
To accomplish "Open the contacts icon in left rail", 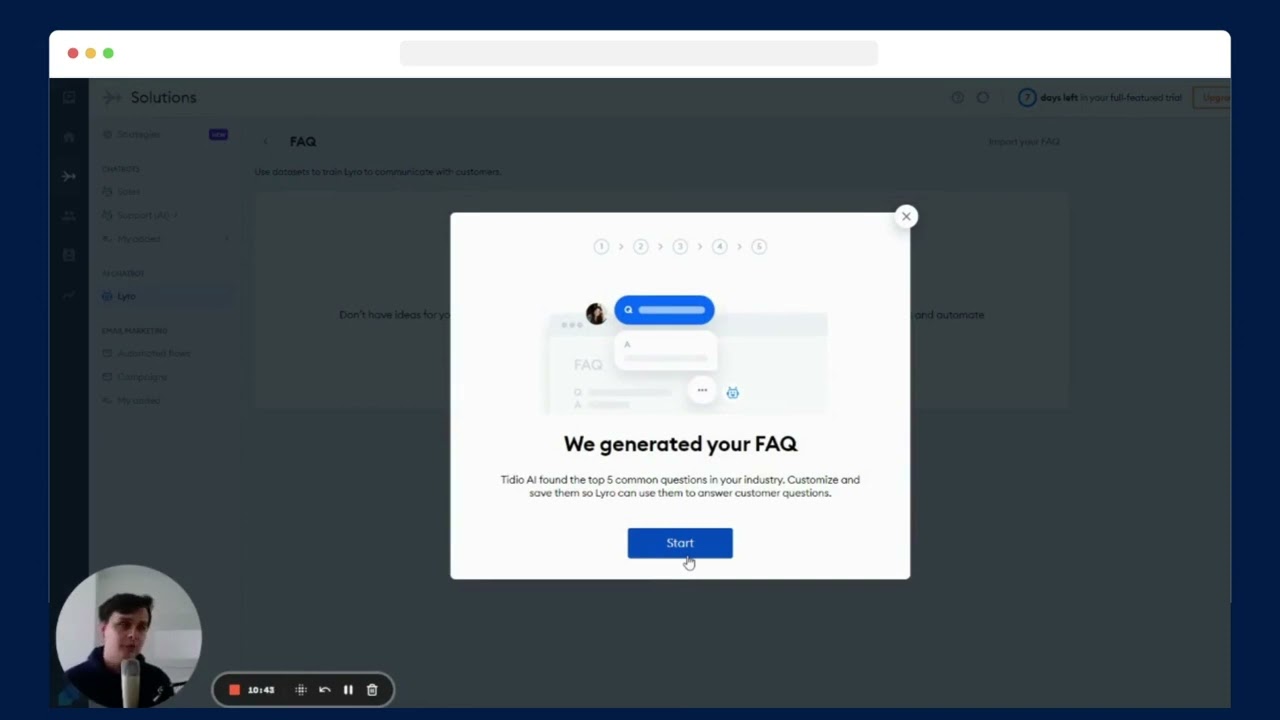I will [x=69, y=215].
